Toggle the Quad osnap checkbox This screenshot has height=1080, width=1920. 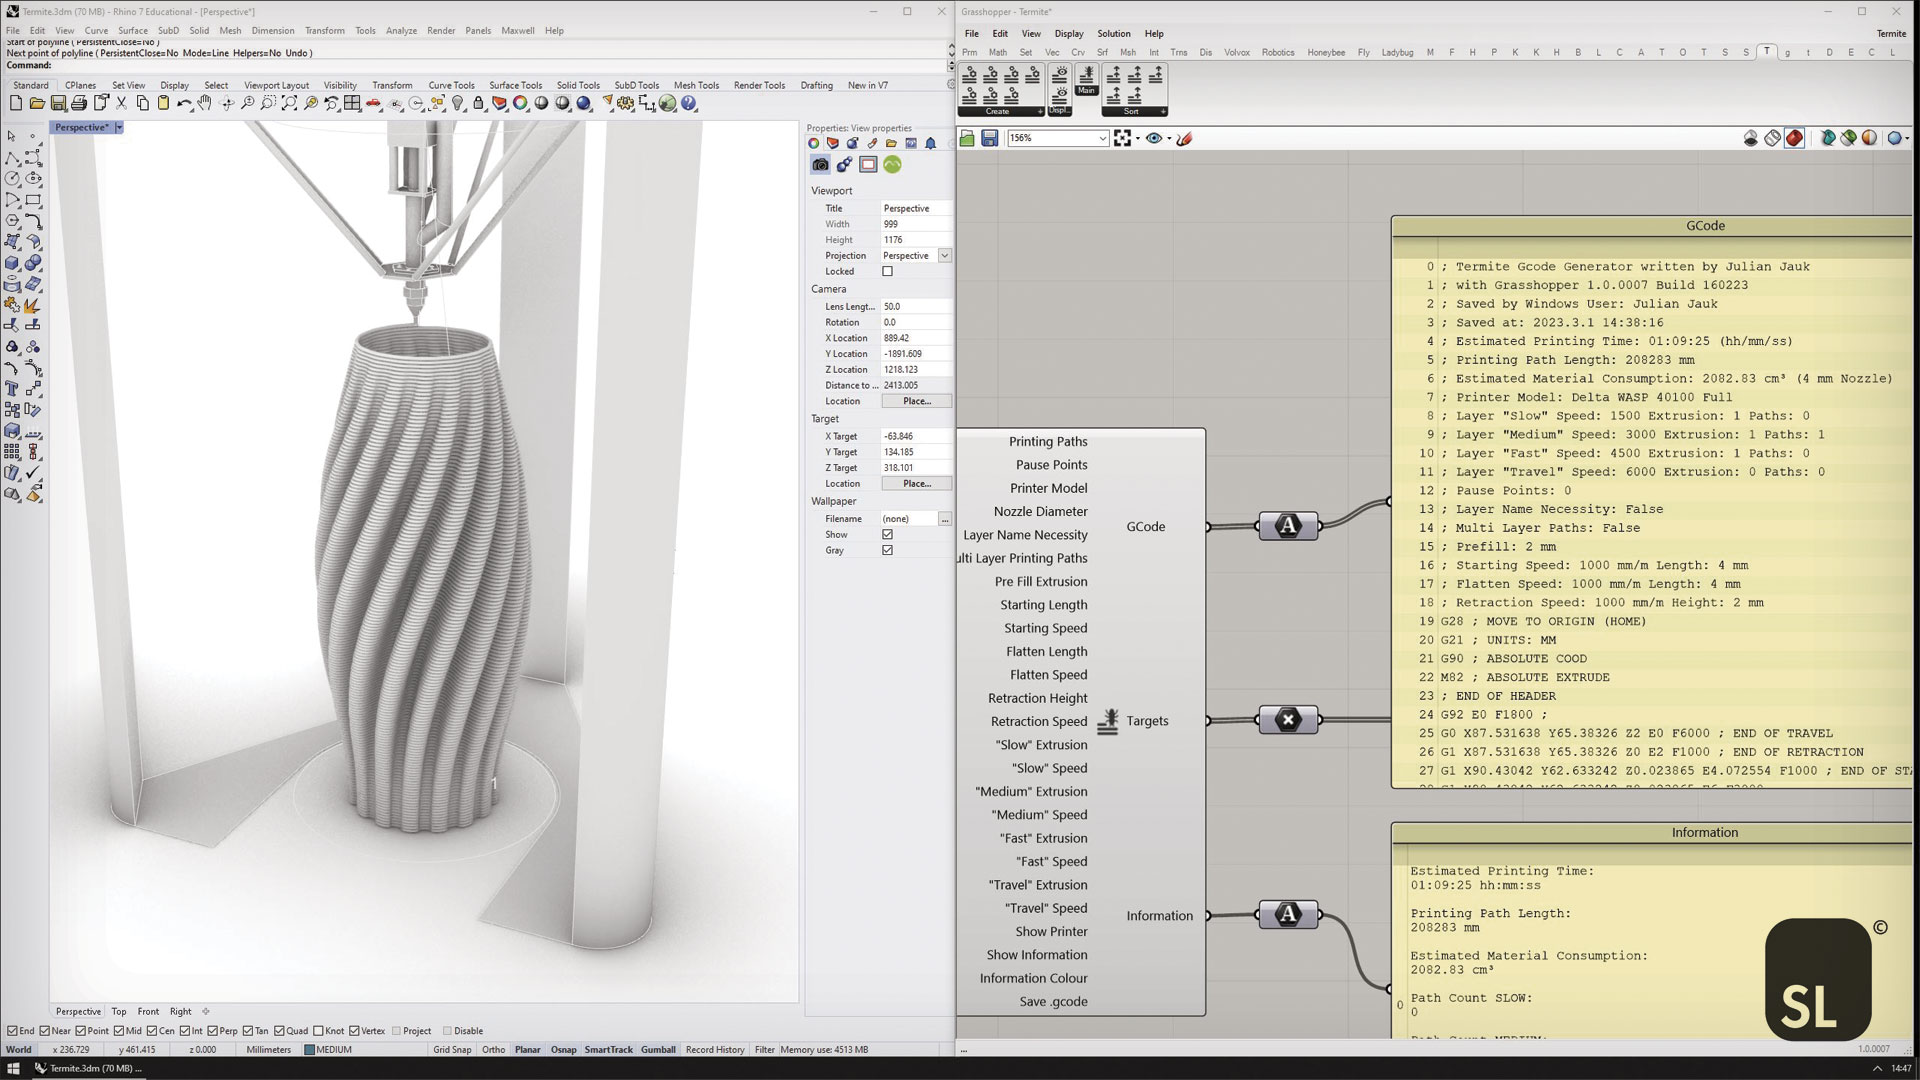(279, 1031)
